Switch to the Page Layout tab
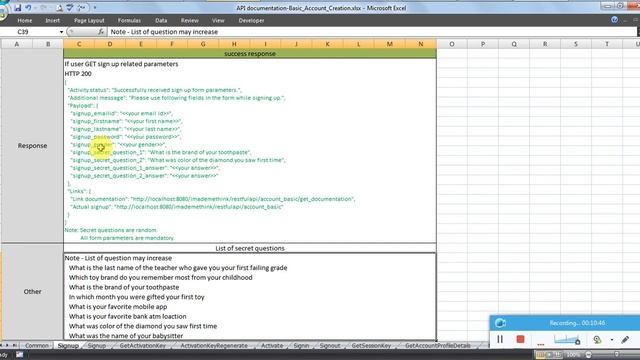The height and width of the screenshot is (360, 640). pos(89,20)
